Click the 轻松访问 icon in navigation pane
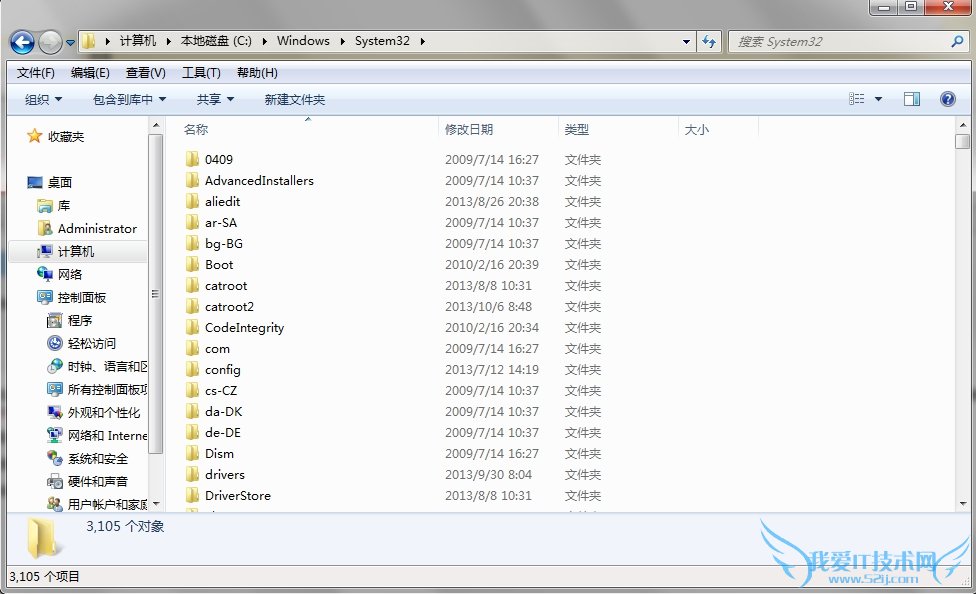The width and height of the screenshot is (976, 594). click(55, 343)
